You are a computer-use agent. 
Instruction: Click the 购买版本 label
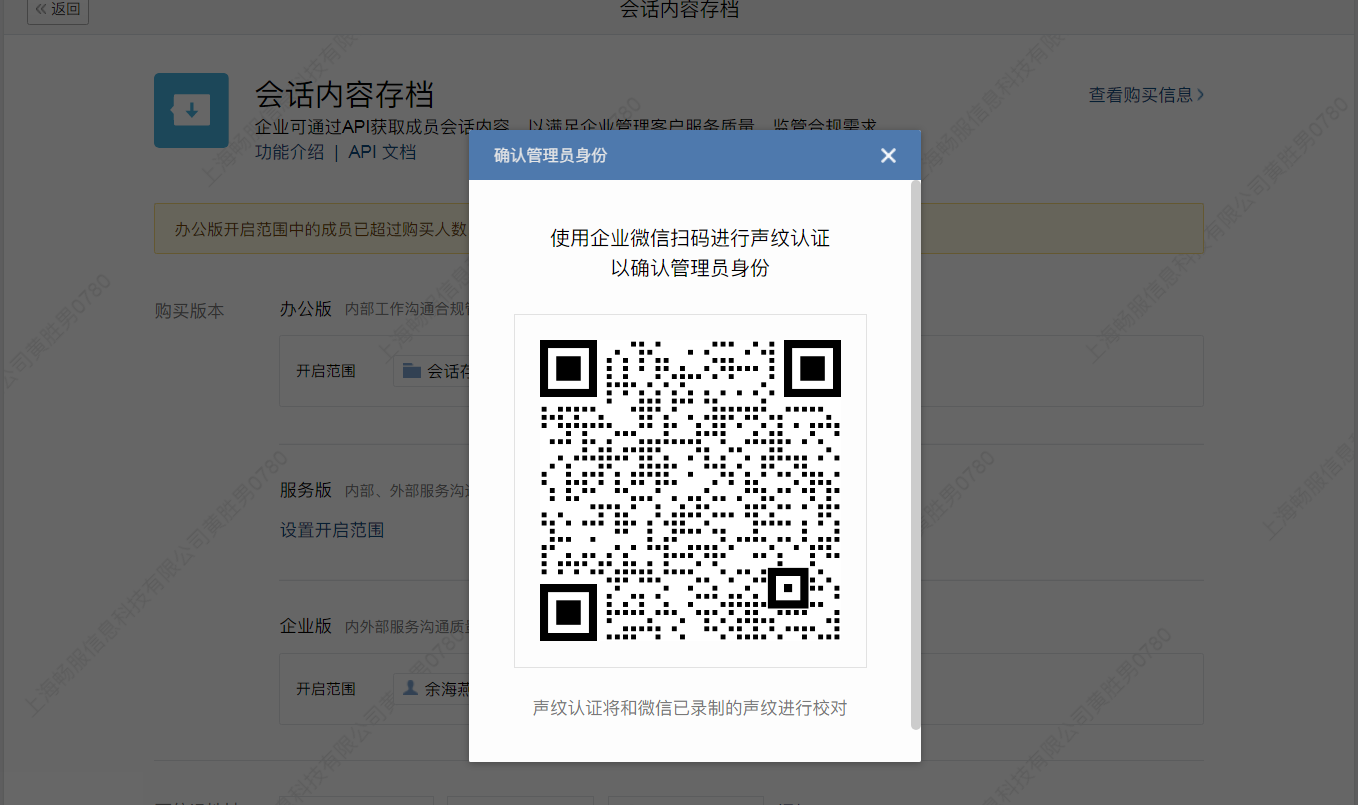pos(189,311)
